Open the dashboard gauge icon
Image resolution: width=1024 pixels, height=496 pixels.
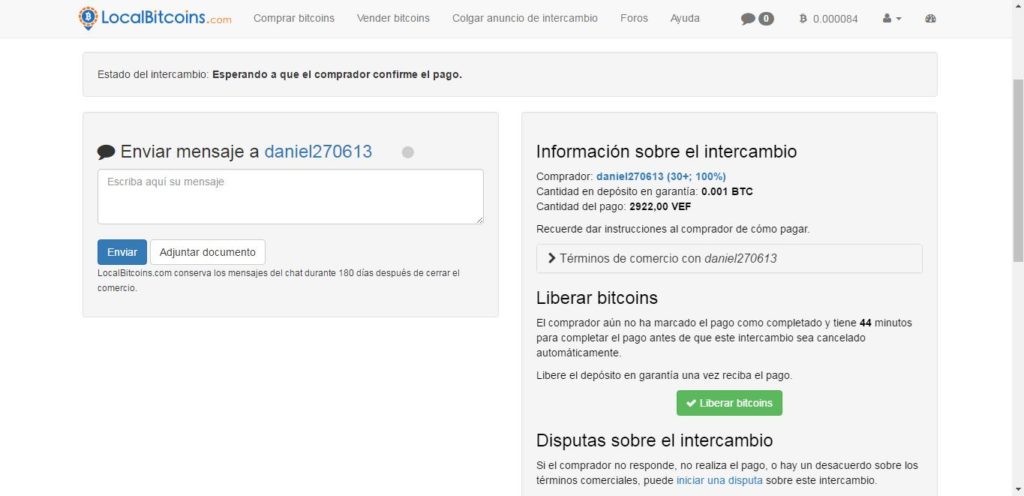tap(931, 19)
